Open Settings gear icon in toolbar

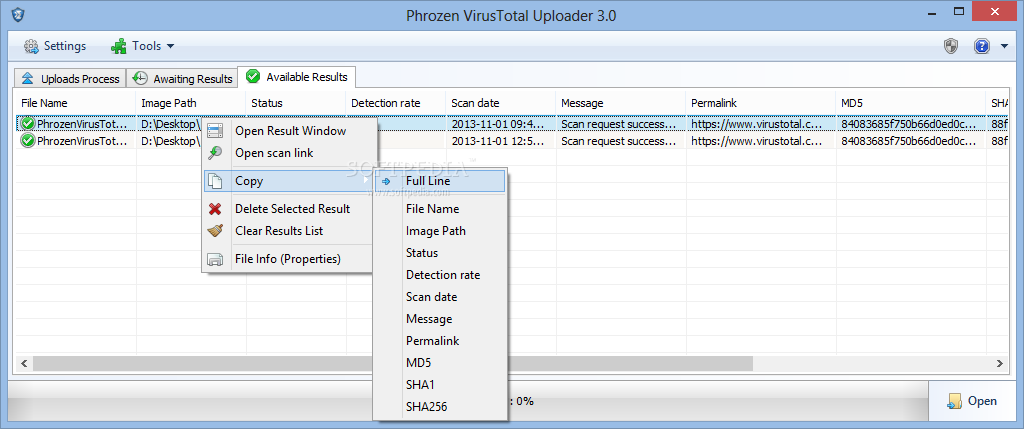31,46
